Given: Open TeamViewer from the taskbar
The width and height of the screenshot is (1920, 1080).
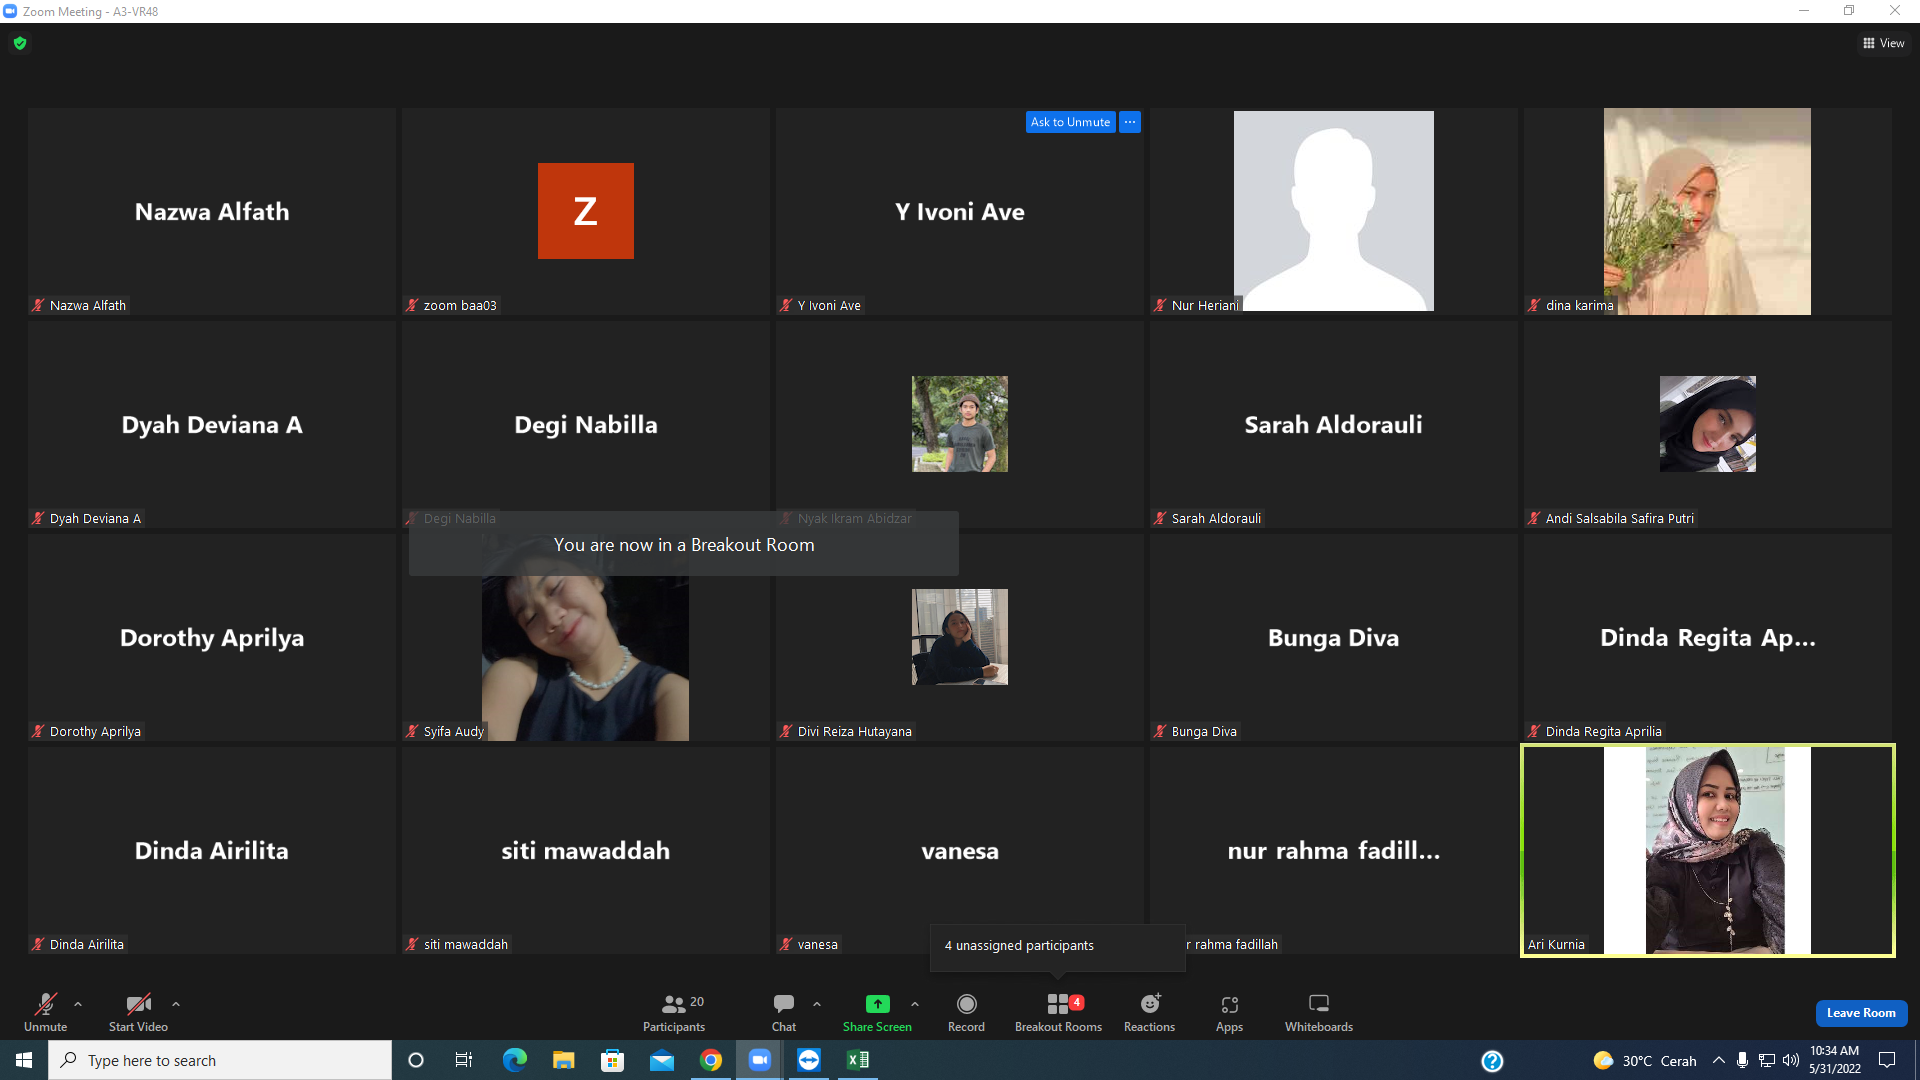Looking at the screenshot, I should tap(809, 1060).
